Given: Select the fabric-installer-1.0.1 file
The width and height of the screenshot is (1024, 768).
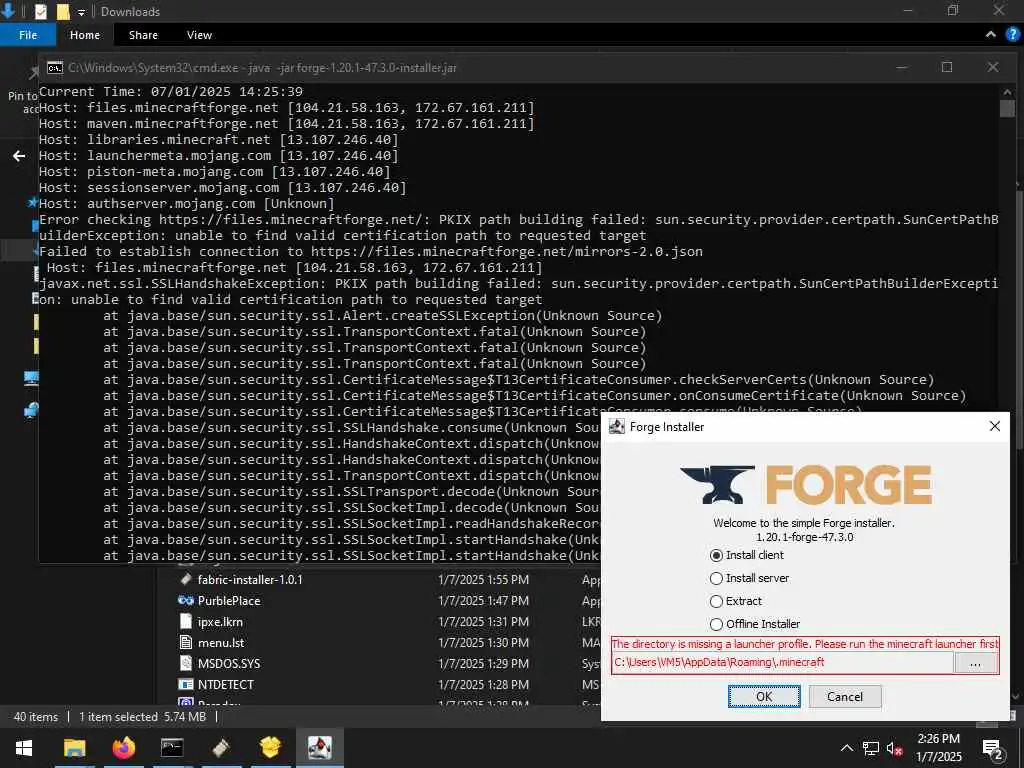Looking at the screenshot, I should point(250,579).
